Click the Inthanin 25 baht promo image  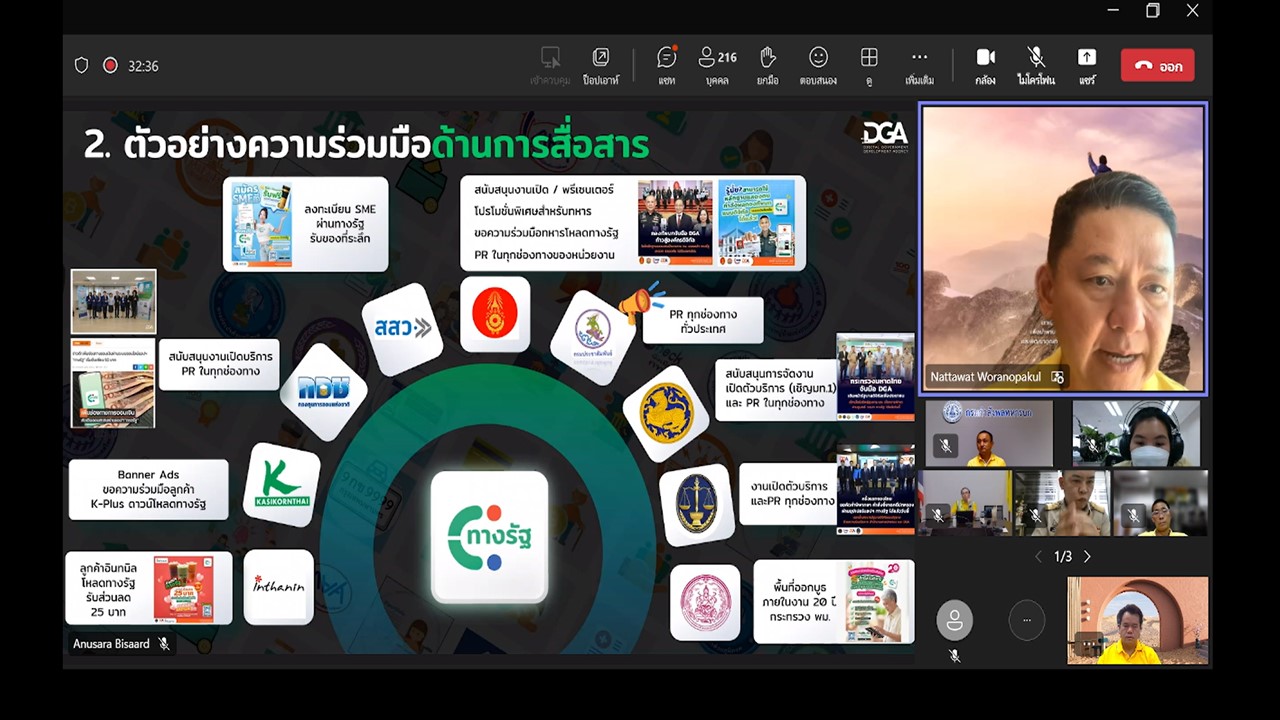(183, 588)
